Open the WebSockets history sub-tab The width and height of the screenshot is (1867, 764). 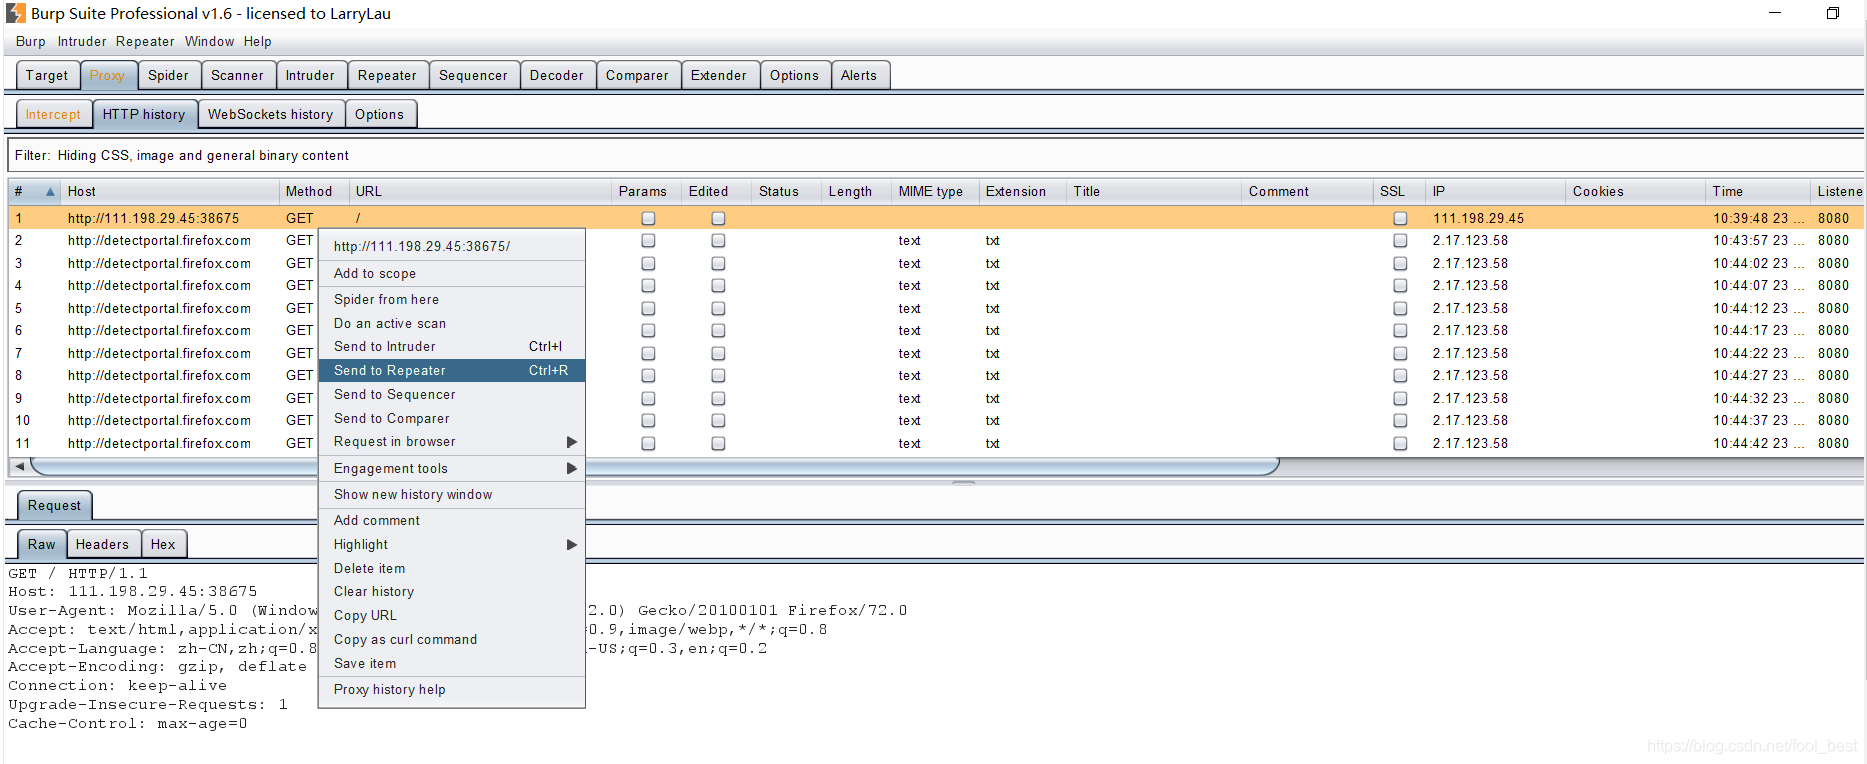click(271, 115)
